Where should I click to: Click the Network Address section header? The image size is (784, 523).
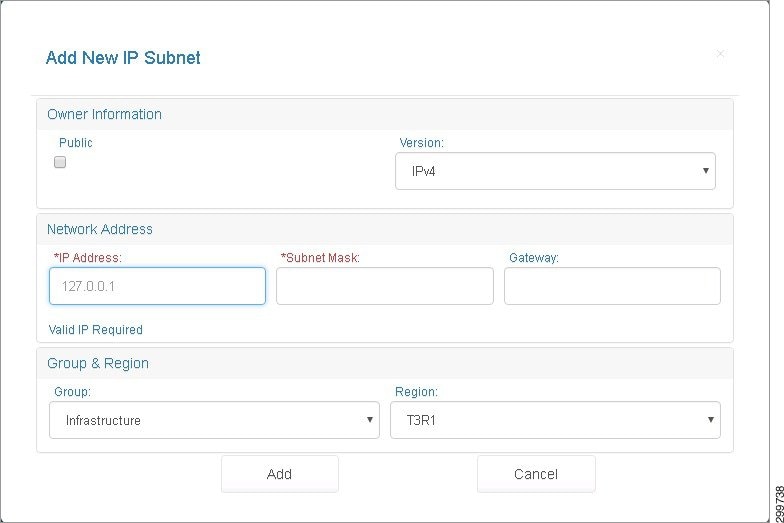click(100, 230)
